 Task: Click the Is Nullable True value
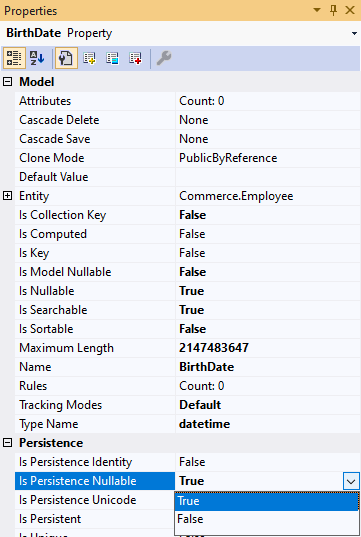(267, 291)
